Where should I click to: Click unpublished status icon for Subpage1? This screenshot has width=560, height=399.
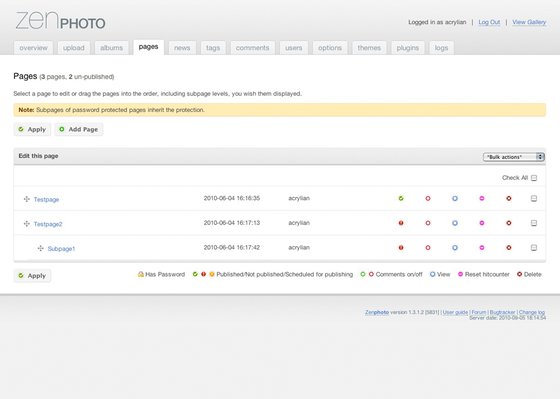401,248
